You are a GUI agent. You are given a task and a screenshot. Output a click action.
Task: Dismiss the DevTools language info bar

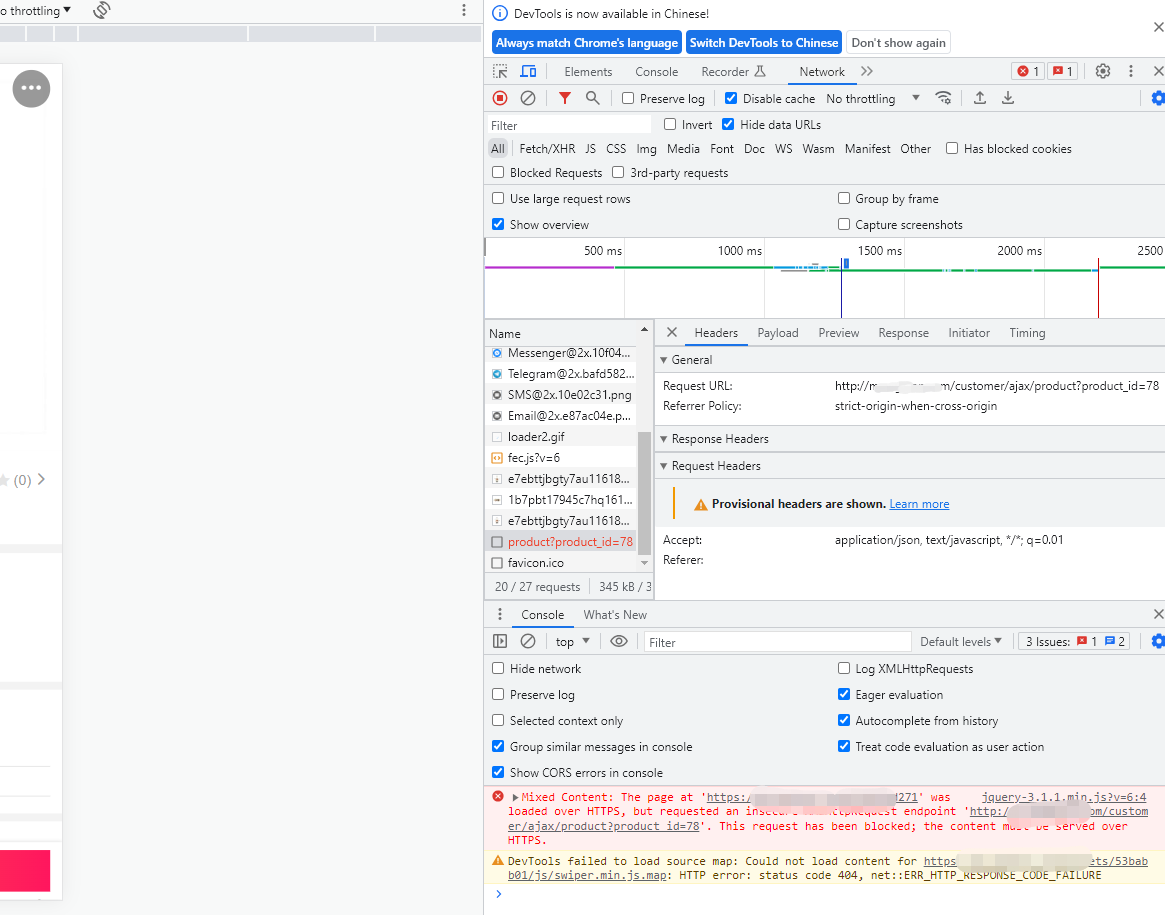pyautogui.click(x=1158, y=27)
